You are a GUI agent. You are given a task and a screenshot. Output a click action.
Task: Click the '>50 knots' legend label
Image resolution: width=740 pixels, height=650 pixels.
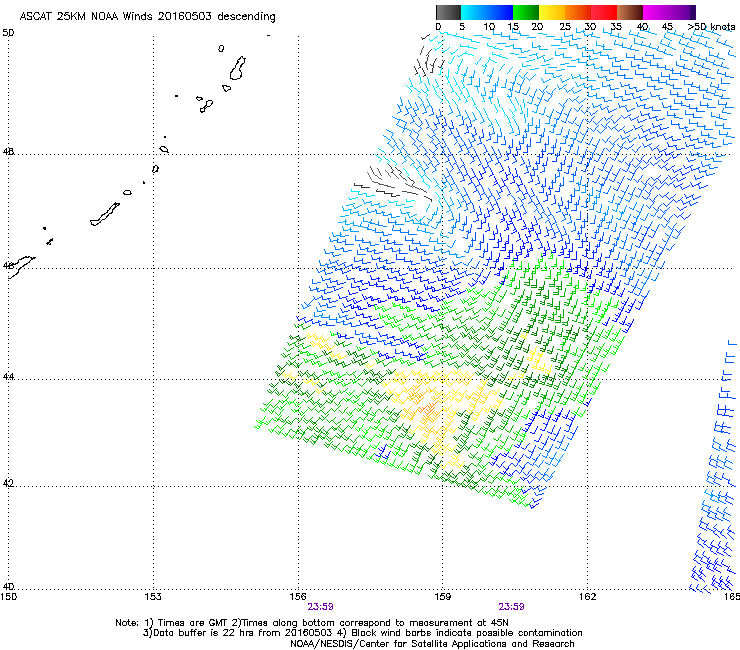[711, 27]
